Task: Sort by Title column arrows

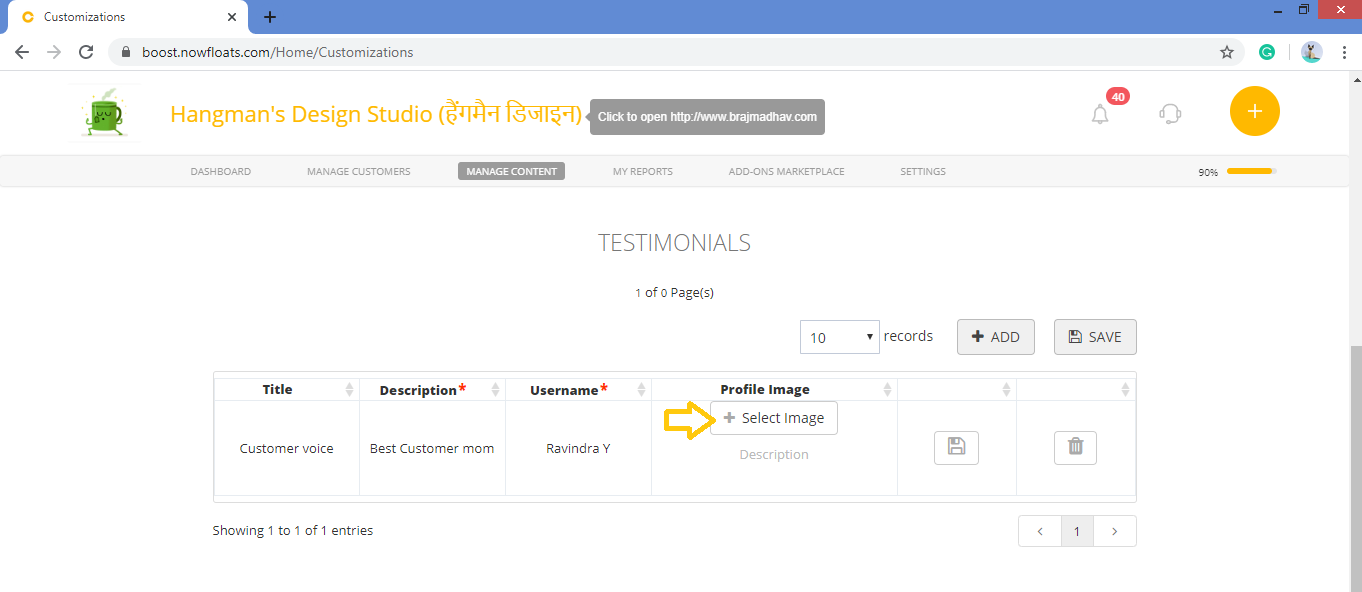Action: (349, 389)
